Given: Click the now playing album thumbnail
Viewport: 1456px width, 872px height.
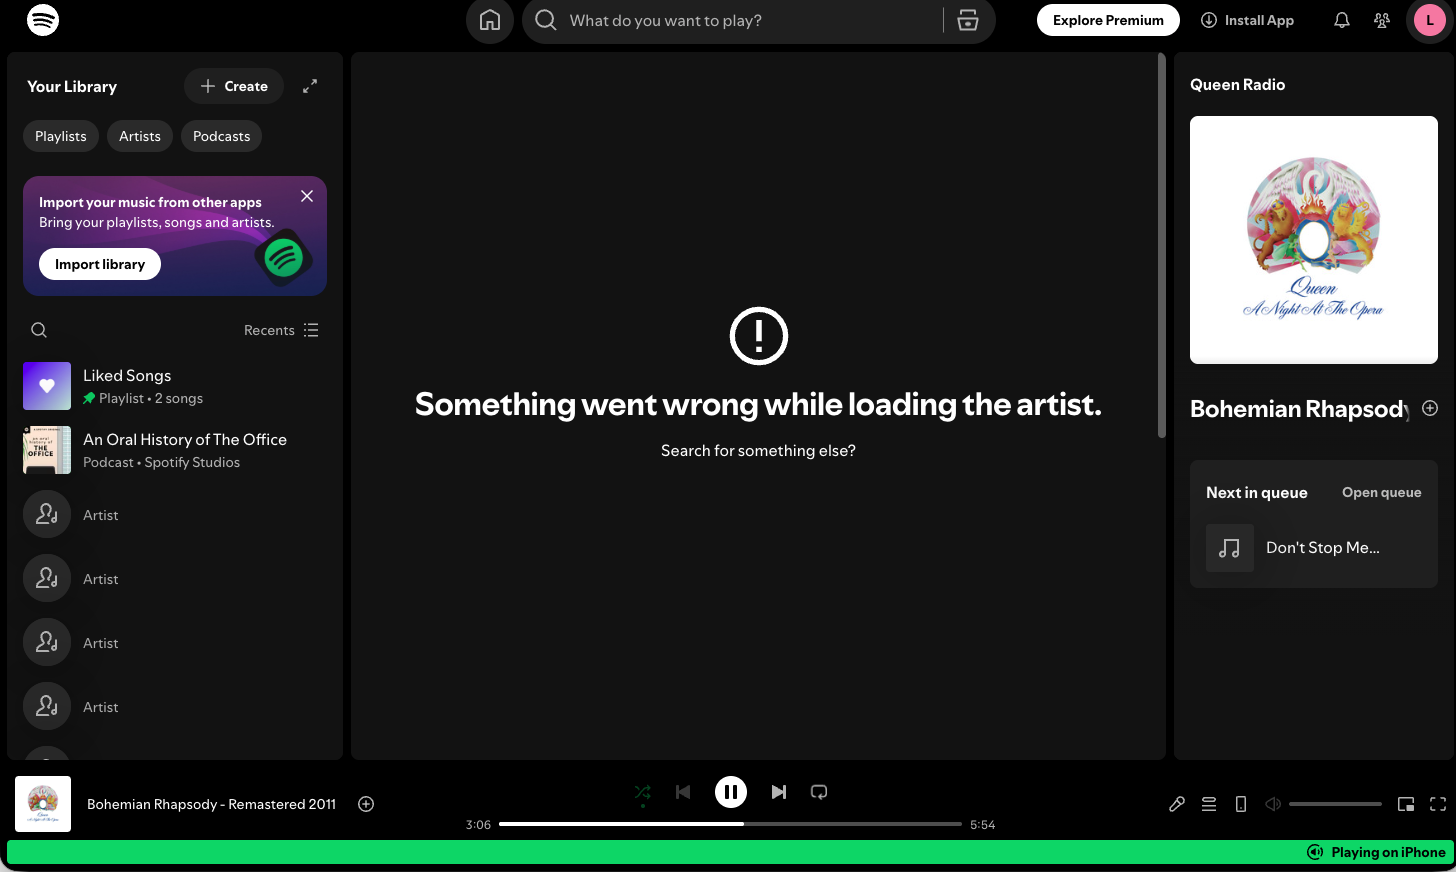Looking at the screenshot, I should click(43, 804).
